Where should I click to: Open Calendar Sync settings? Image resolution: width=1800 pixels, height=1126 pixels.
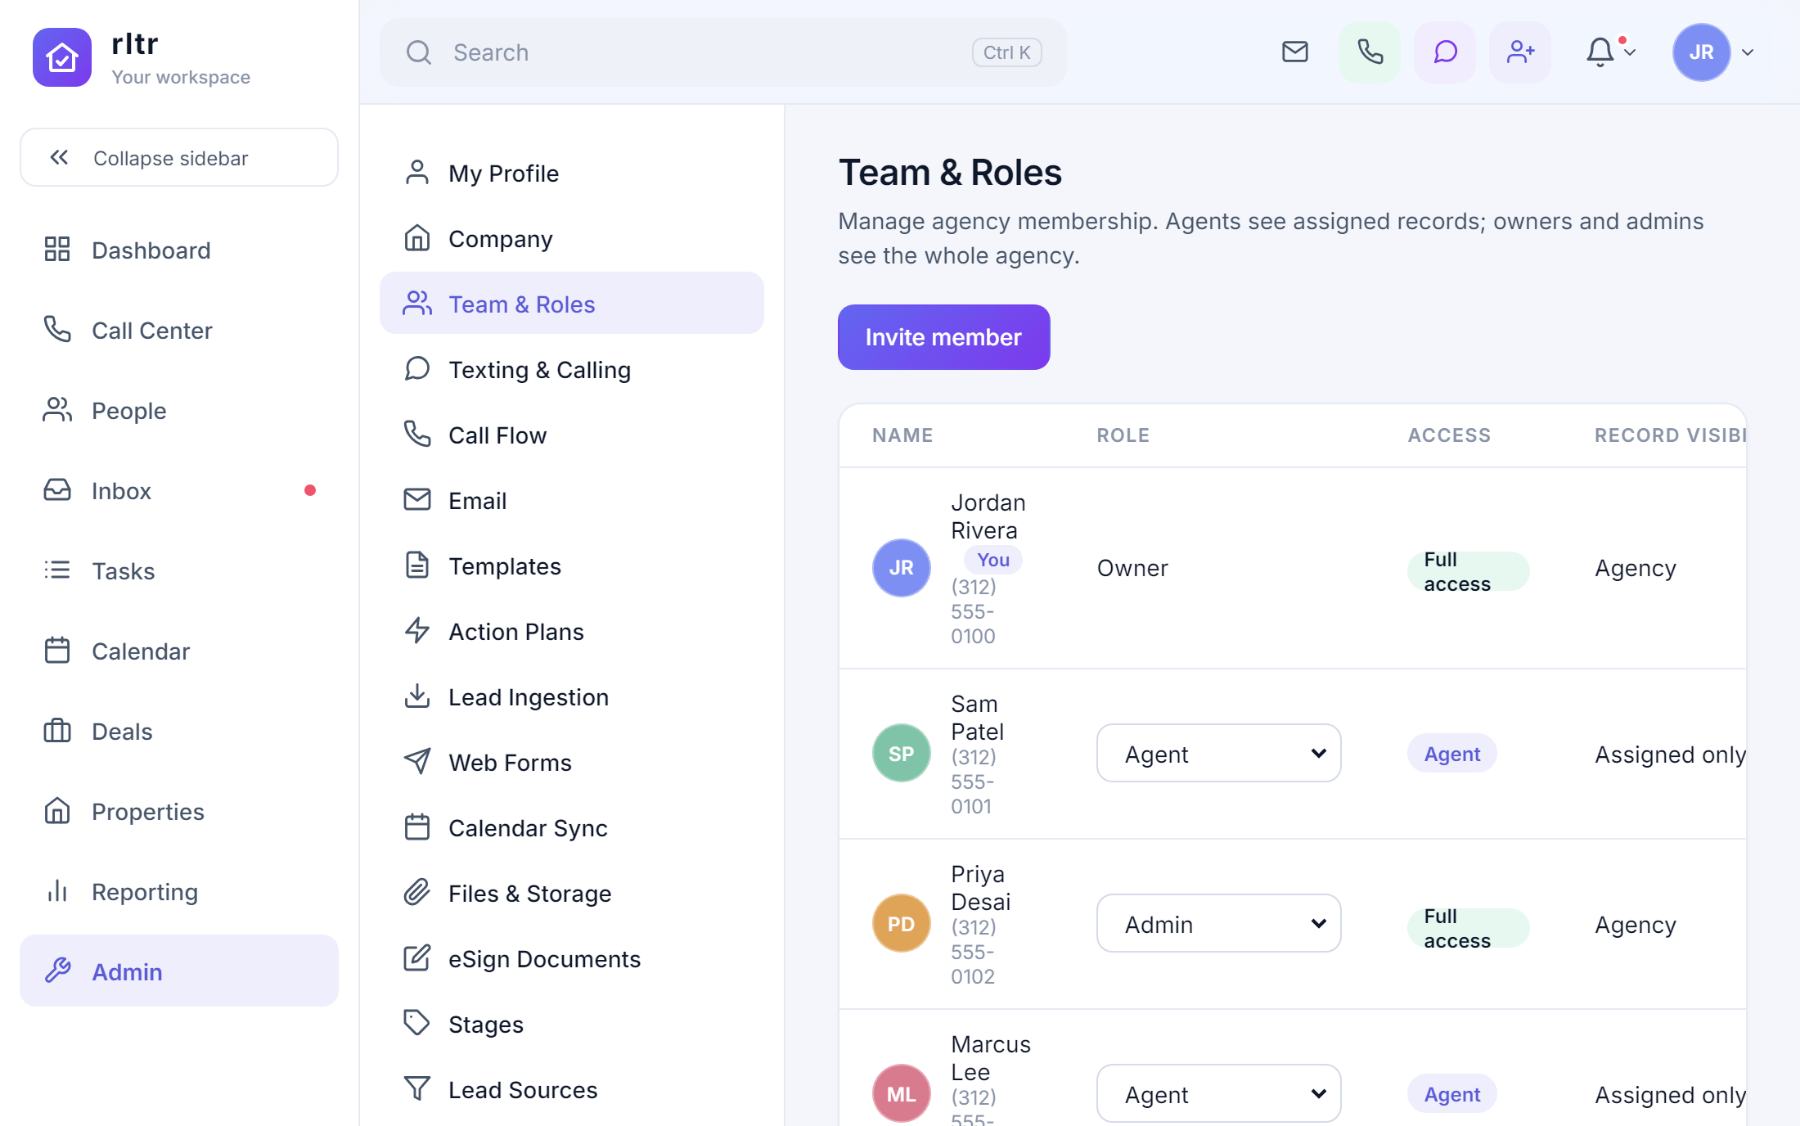tap(572, 828)
